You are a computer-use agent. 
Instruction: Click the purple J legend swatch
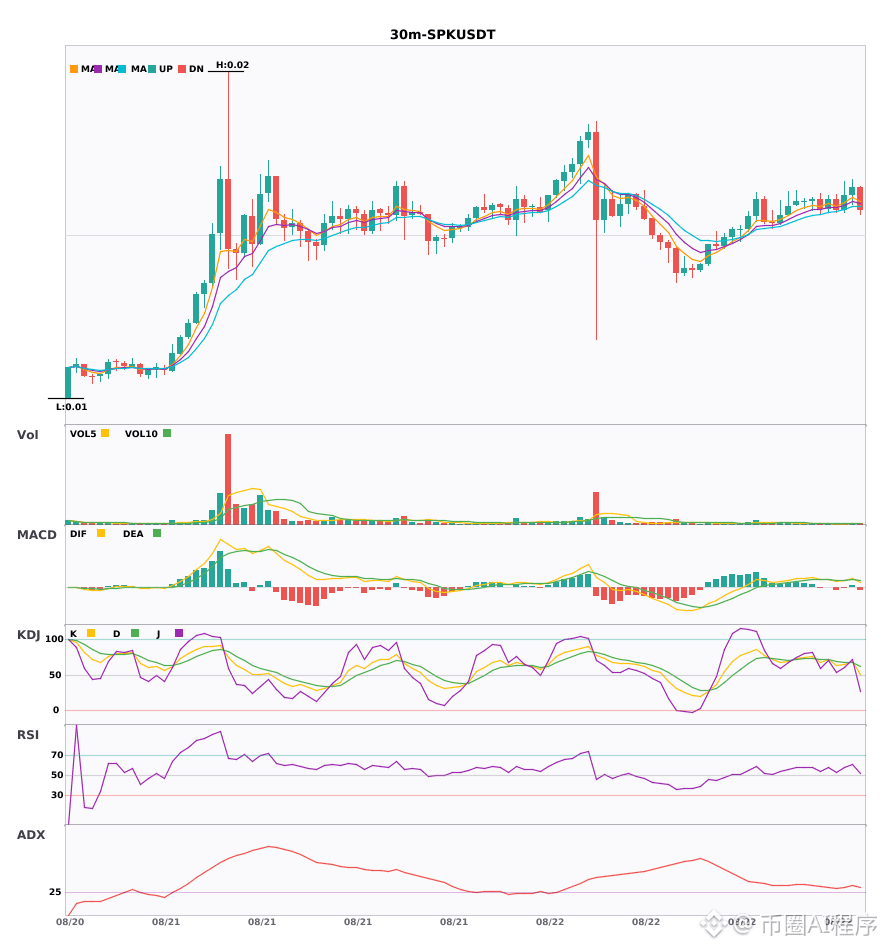click(179, 633)
